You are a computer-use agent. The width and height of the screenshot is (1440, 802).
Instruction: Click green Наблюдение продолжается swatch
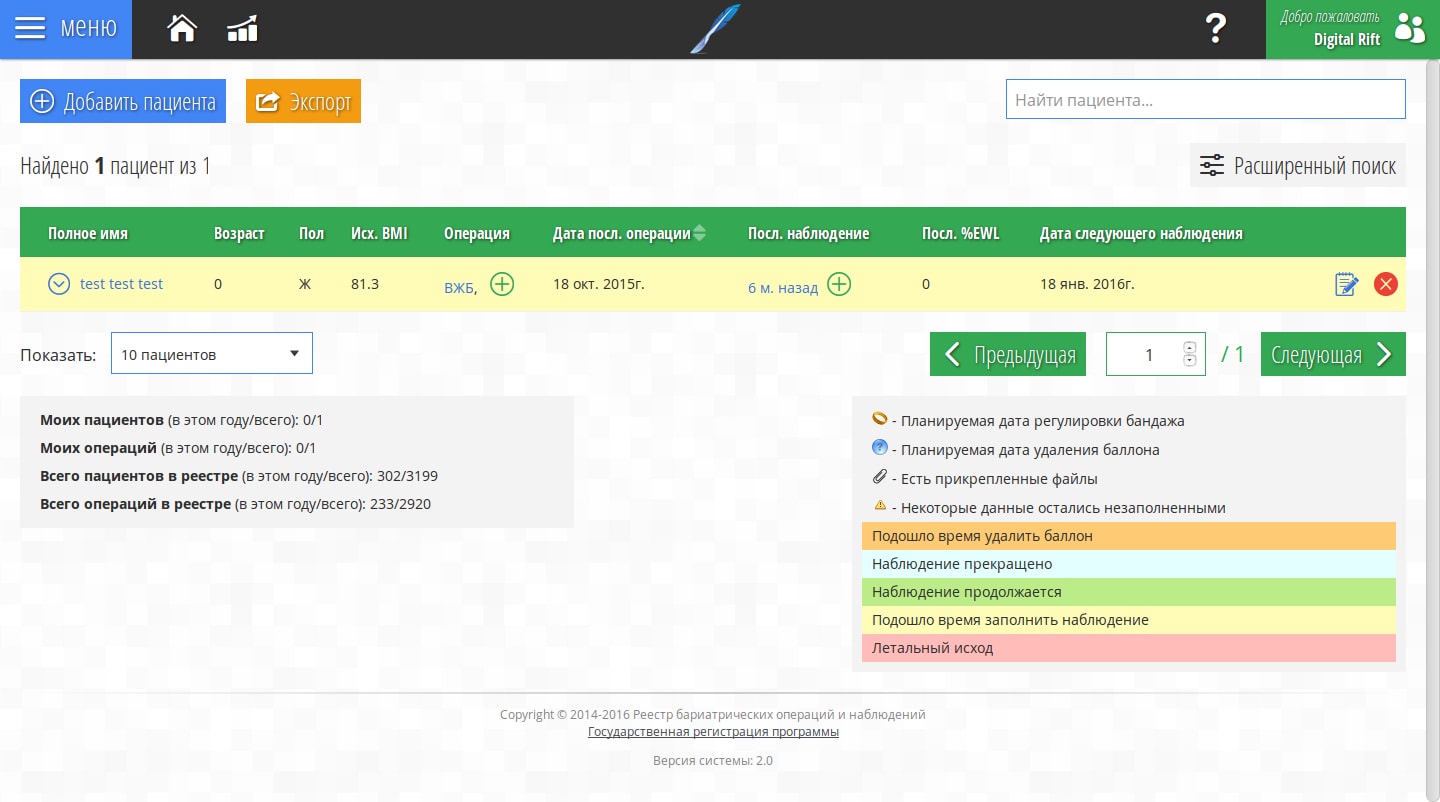click(x=1129, y=592)
